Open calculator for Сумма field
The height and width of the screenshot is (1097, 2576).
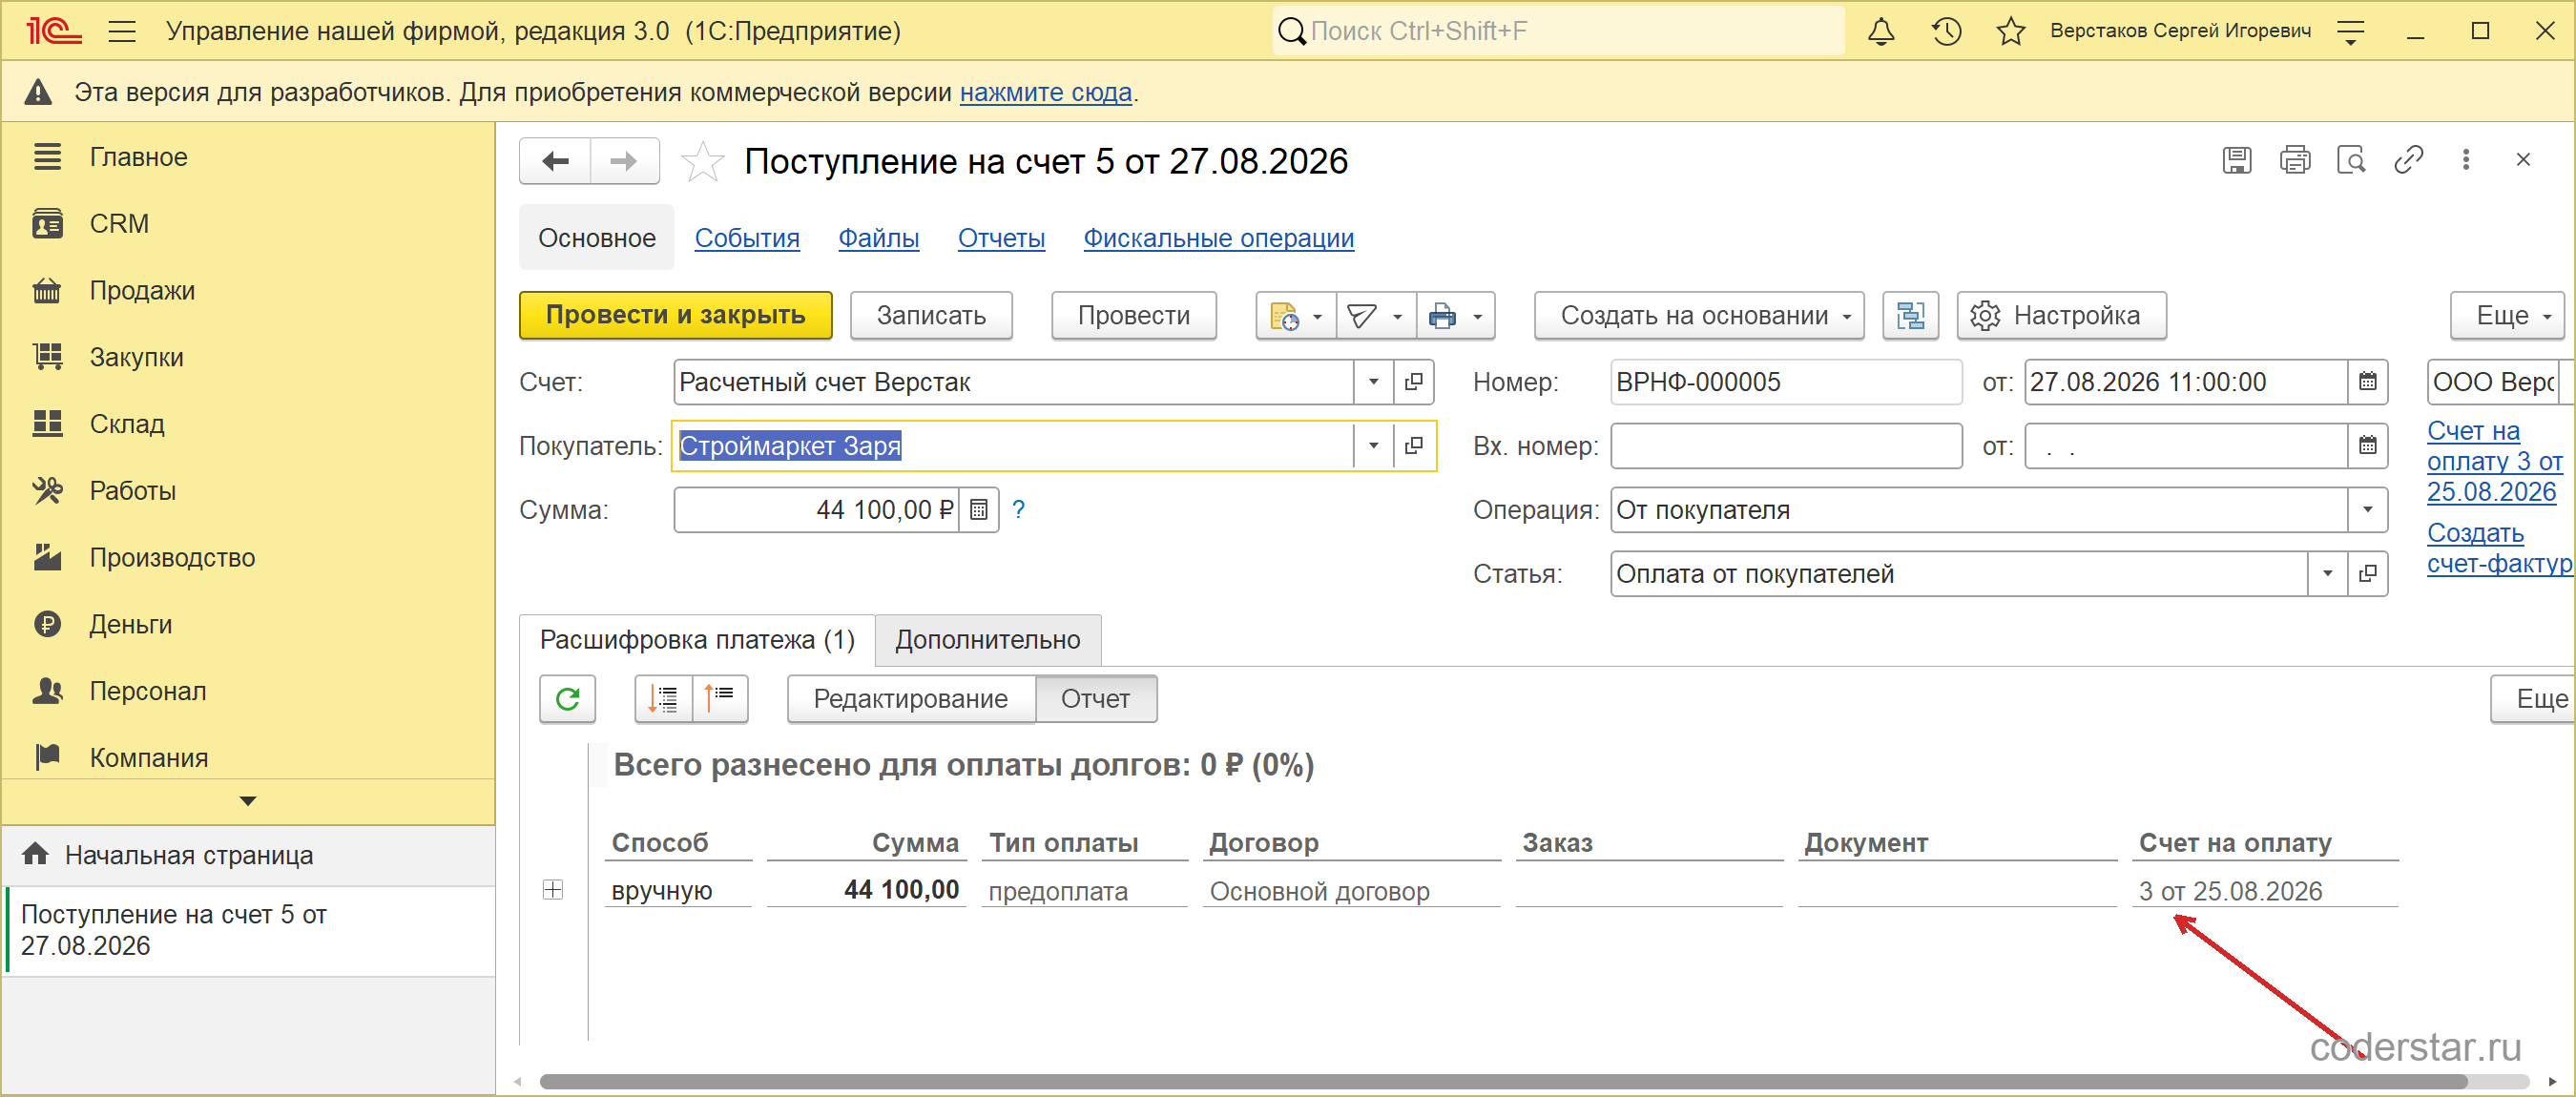978,510
